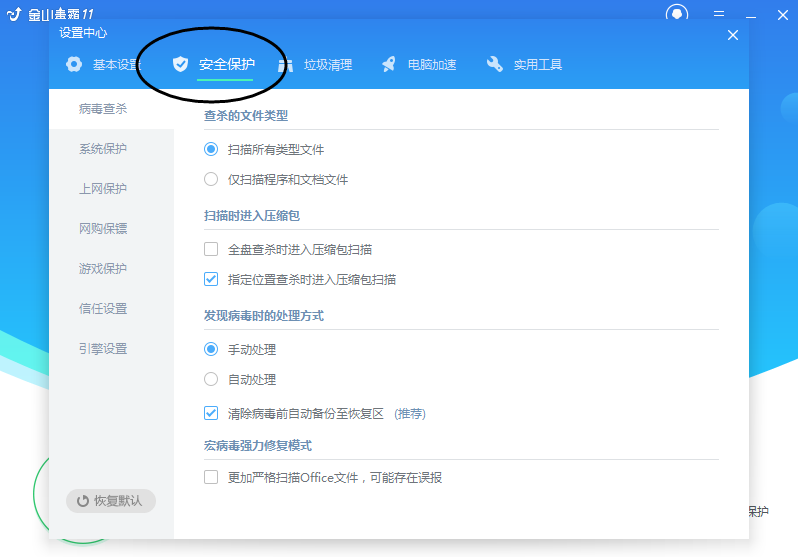Viewport: 798px width, 557px height.
Task: Close the 设置中心 dialog
Action: click(733, 35)
